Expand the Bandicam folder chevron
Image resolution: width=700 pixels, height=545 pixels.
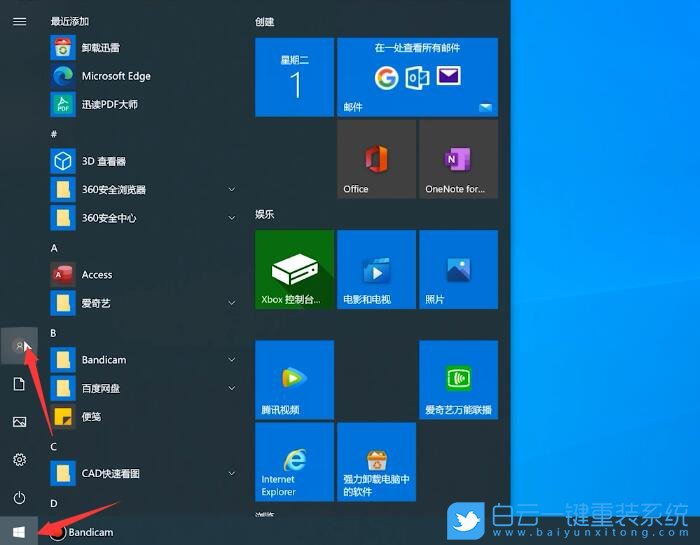232,360
